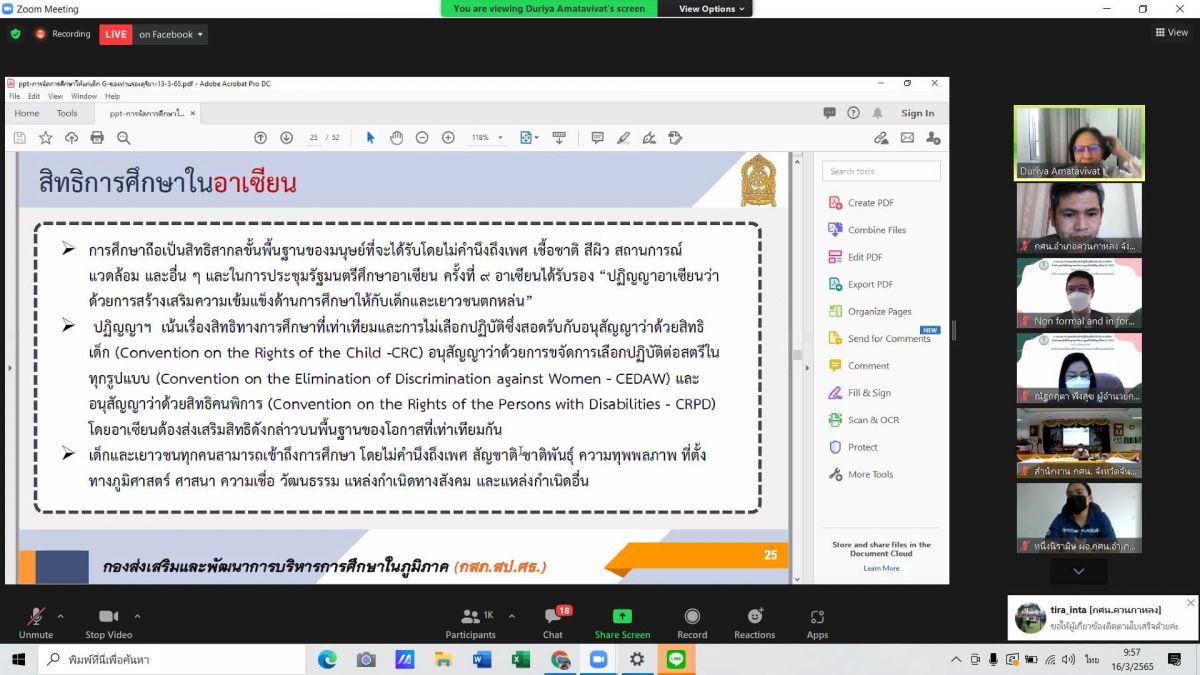Expand the on Facebook live dropdown

pos(171,34)
